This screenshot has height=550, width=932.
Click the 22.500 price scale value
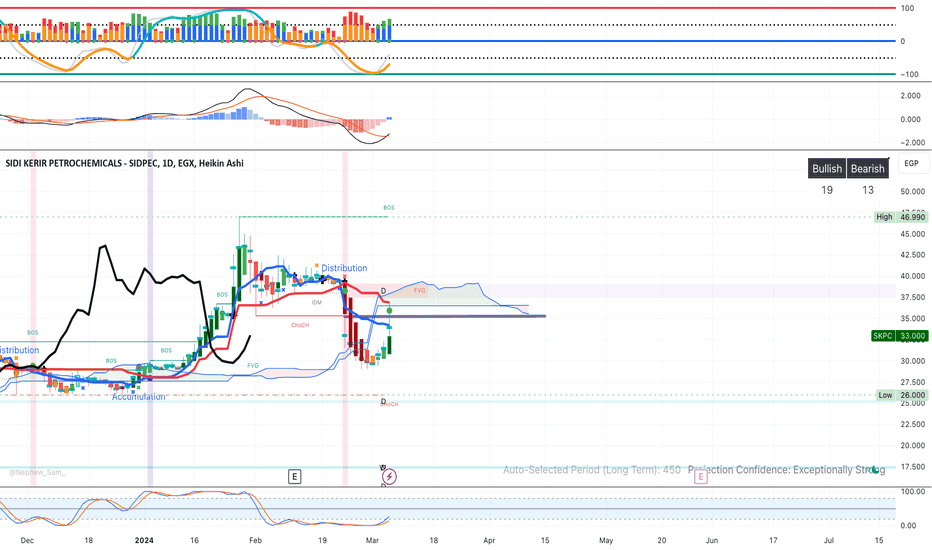click(x=913, y=424)
